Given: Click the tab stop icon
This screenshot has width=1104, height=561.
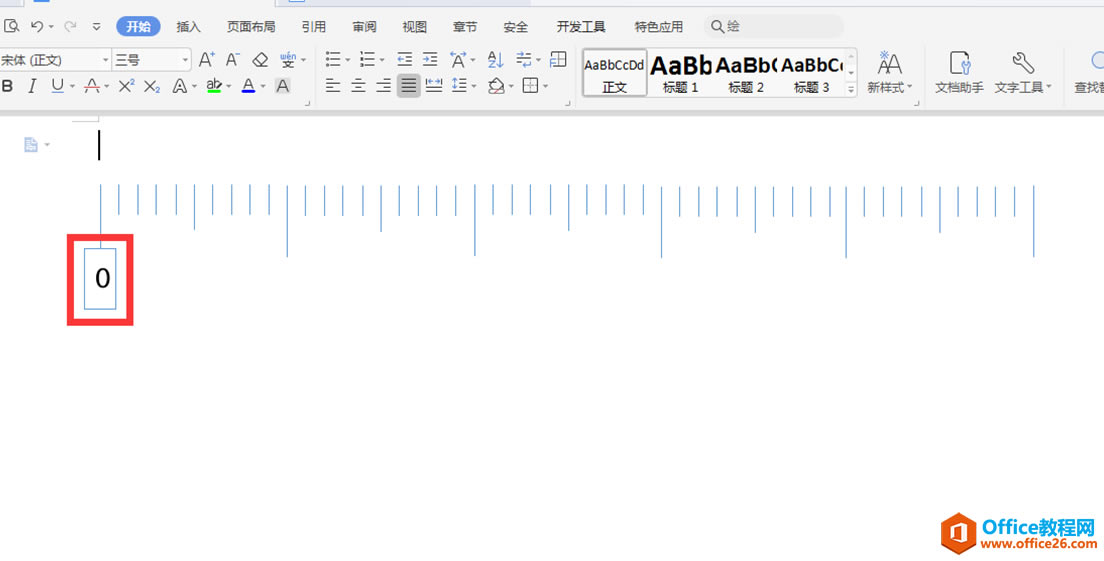Looking at the screenshot, I should 558,59.
